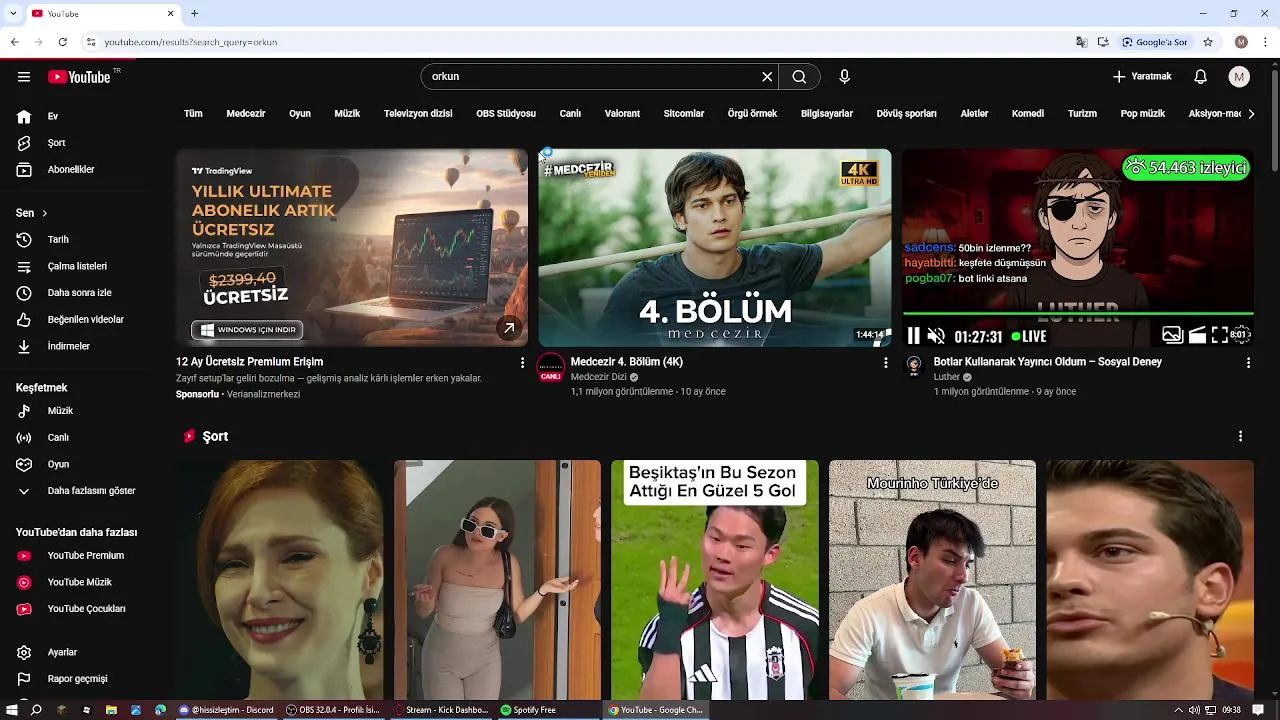Select the Valorant filter chip
Image resolution: width=1280 pixels, height=720 pixels.
pos(622,114)
